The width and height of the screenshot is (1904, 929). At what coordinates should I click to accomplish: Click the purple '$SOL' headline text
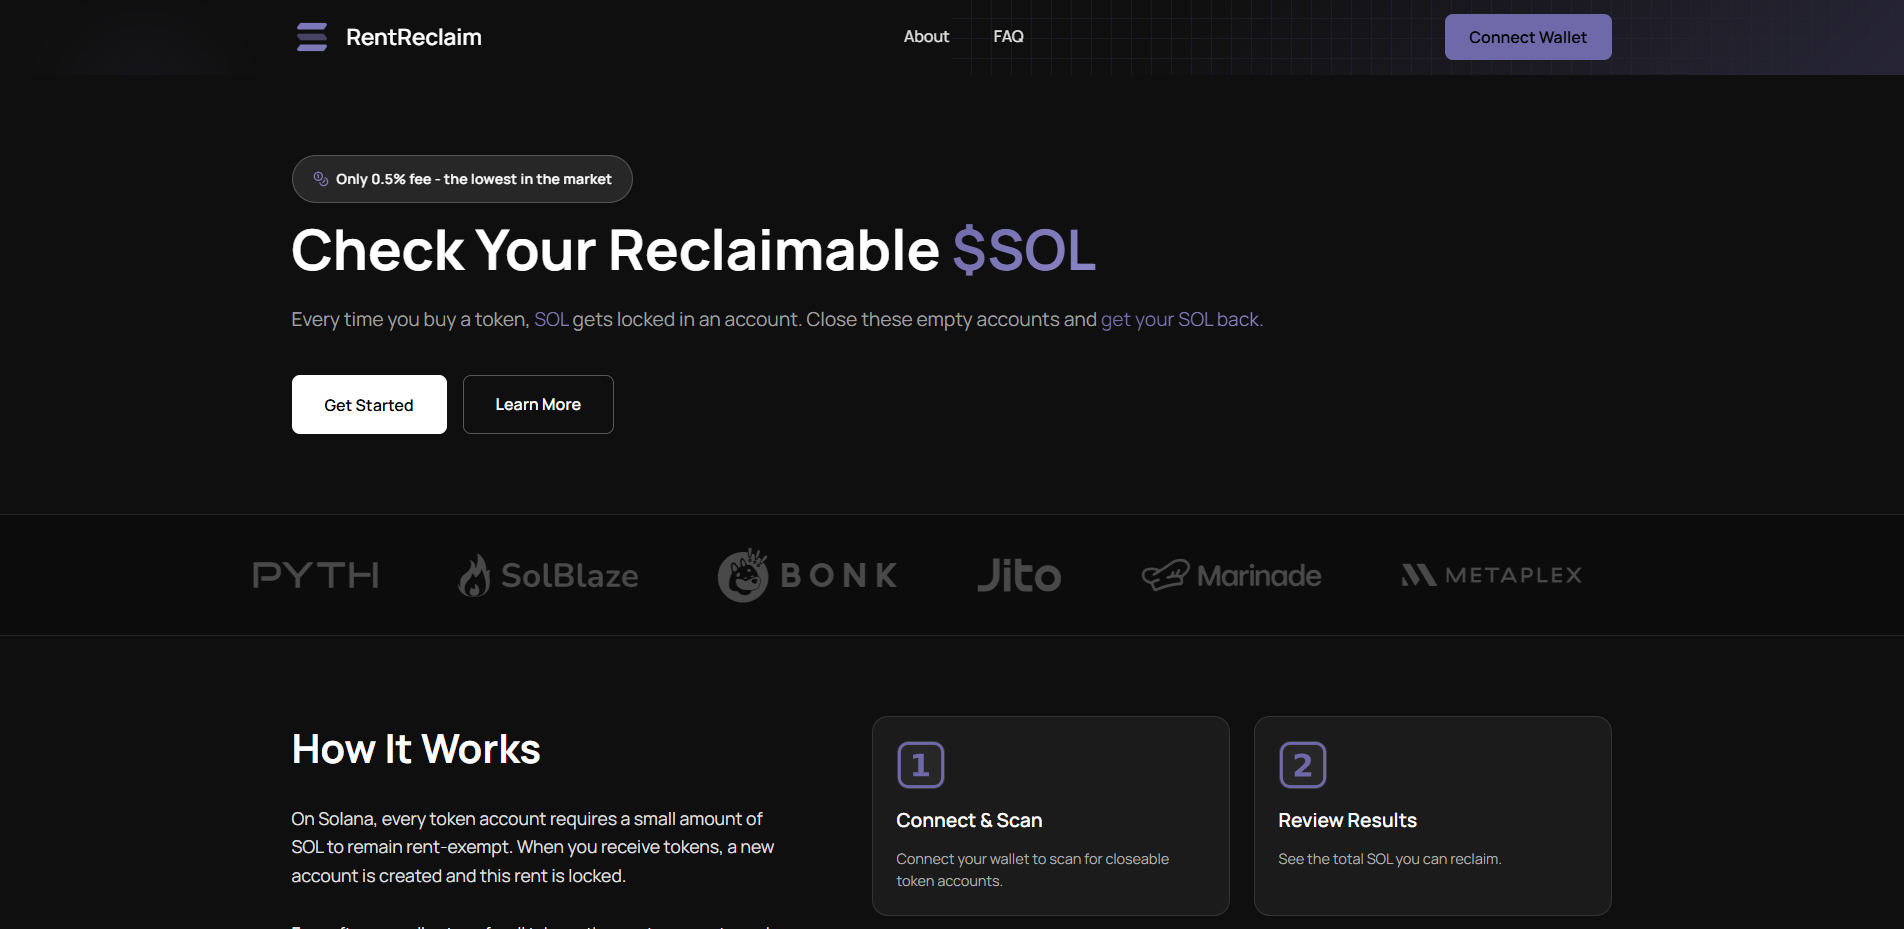pos(1024,250)
